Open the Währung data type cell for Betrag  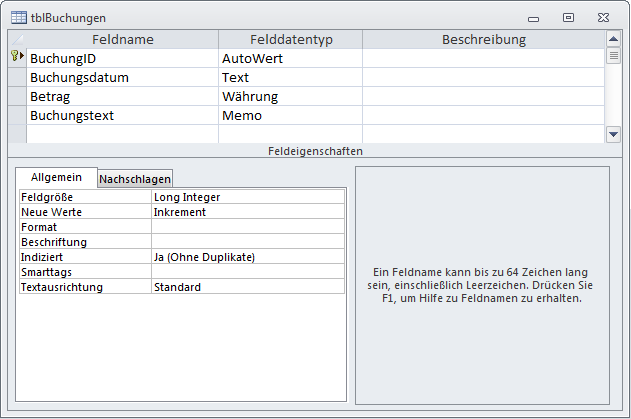(x=289, y=96)
